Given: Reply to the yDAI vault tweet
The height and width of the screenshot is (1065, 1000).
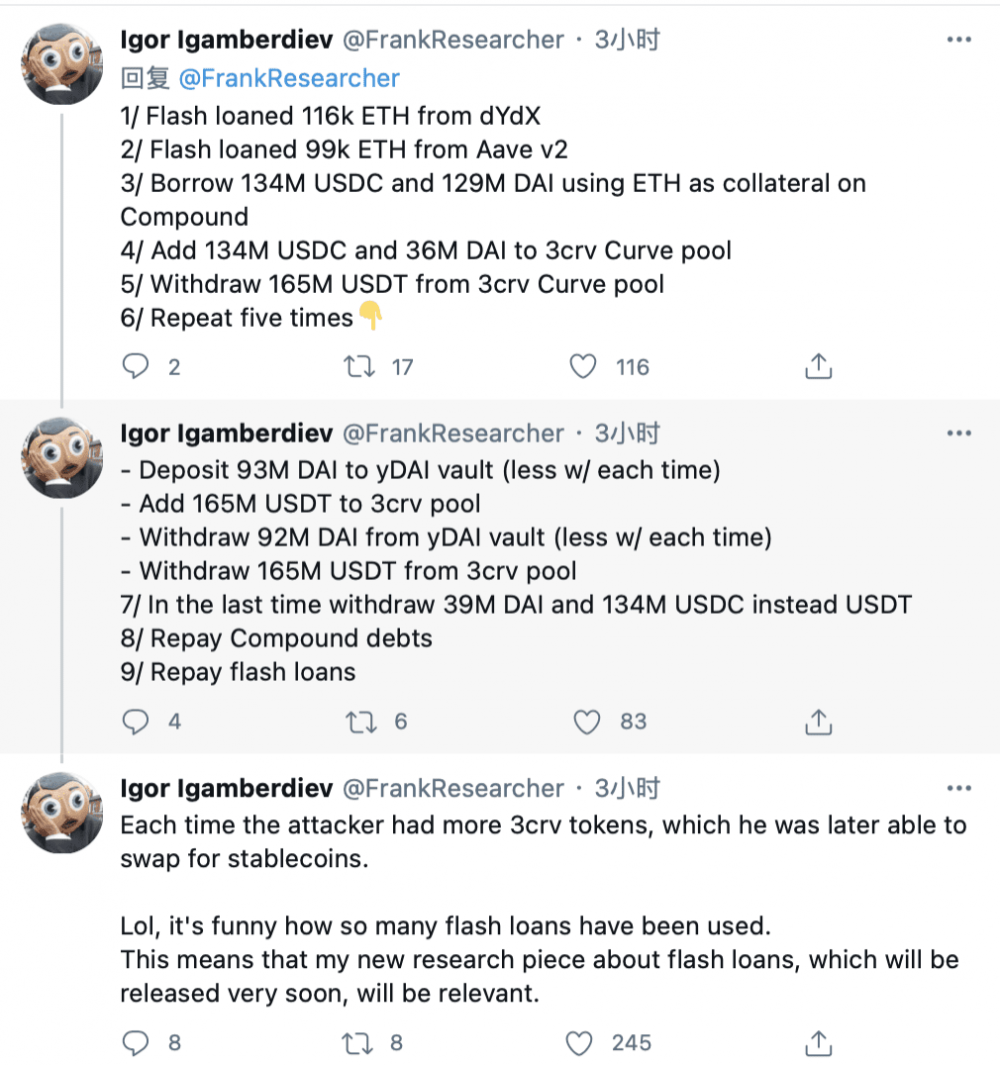Looking at the screenshot, I should pyautogui.click(x=135, y=721).
